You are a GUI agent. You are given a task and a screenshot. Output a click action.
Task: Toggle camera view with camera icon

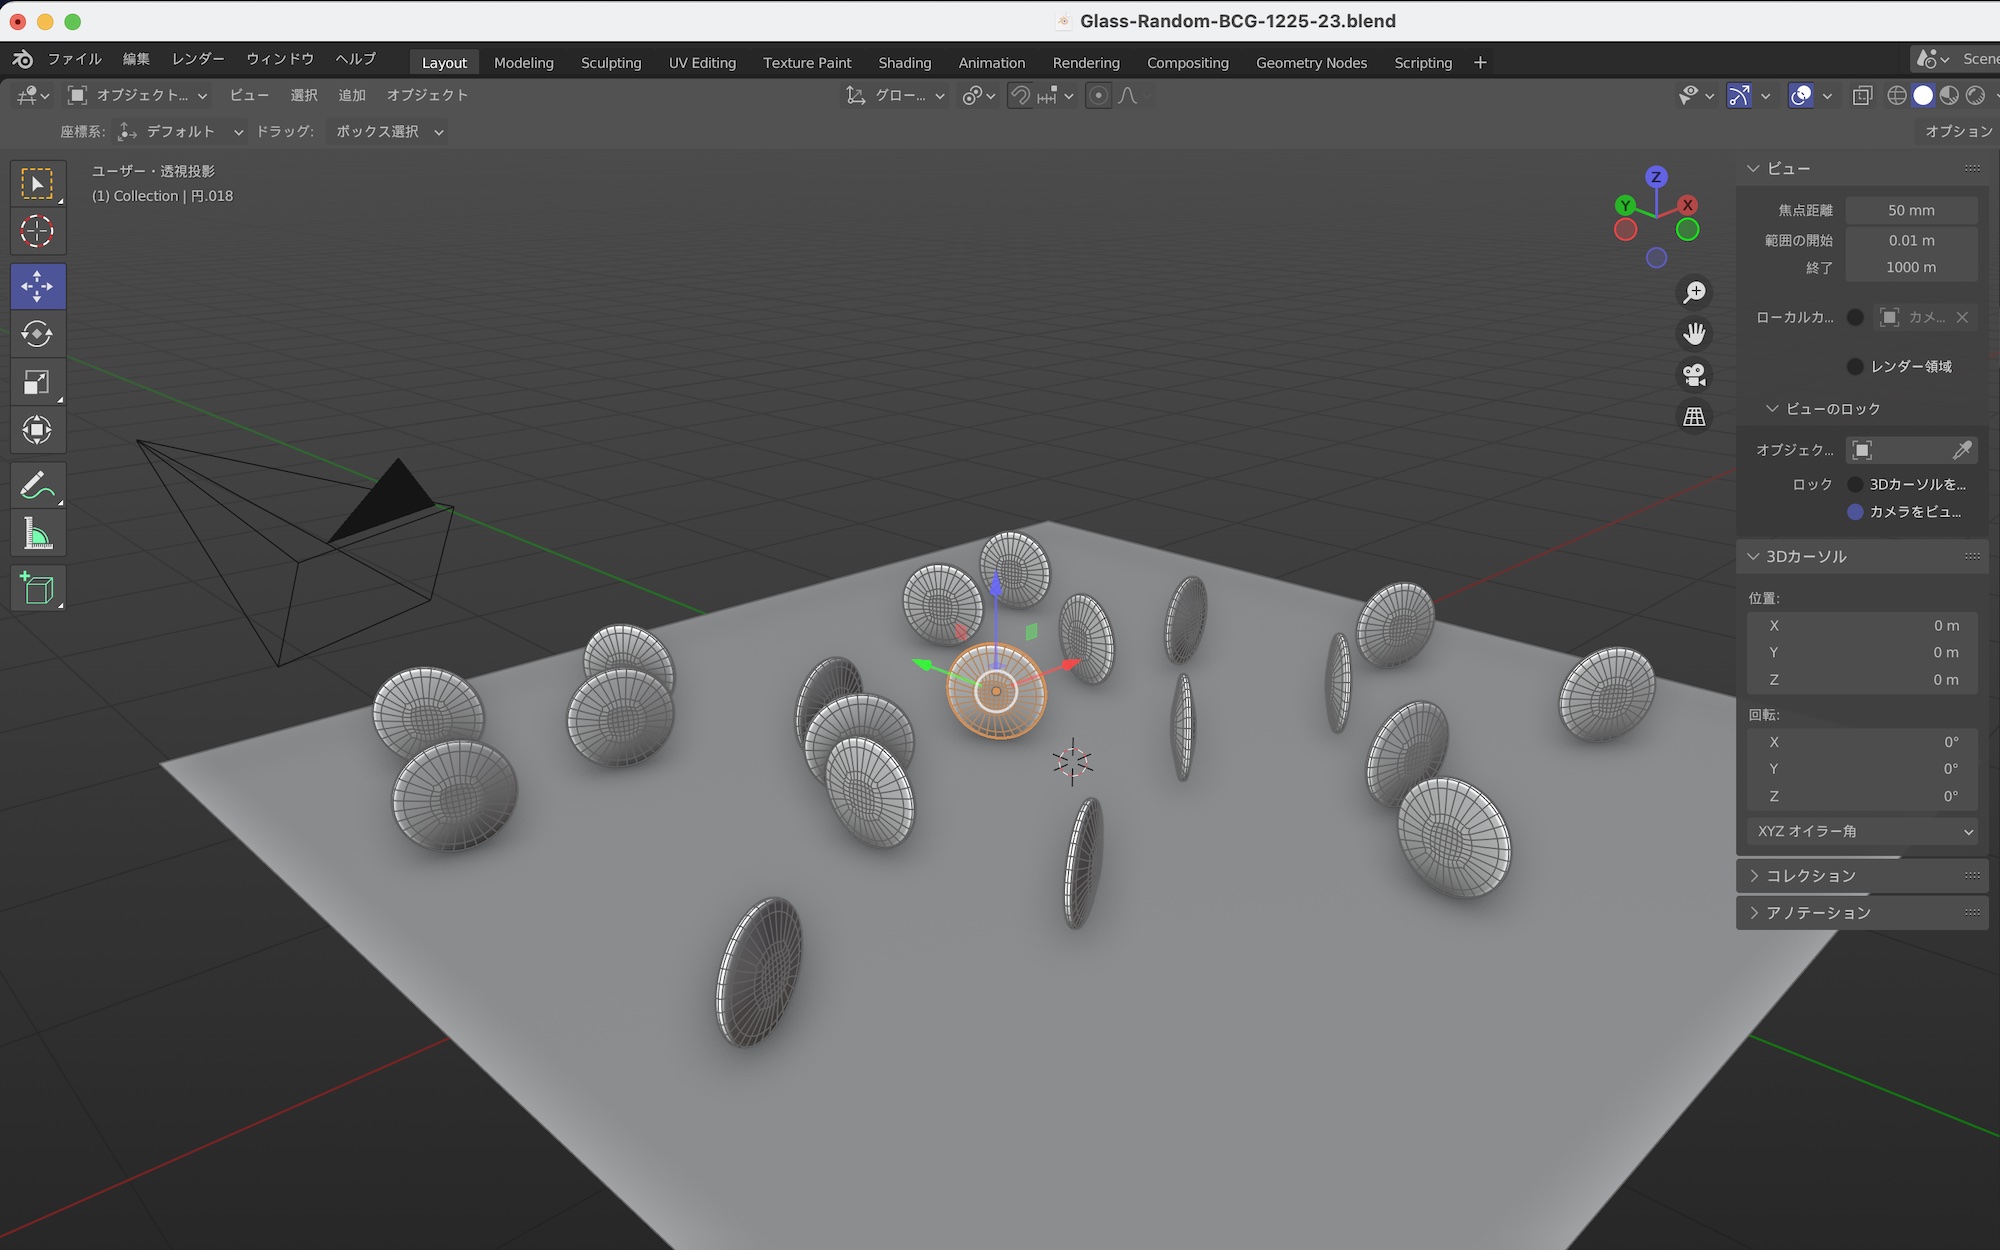point(1694,375)
